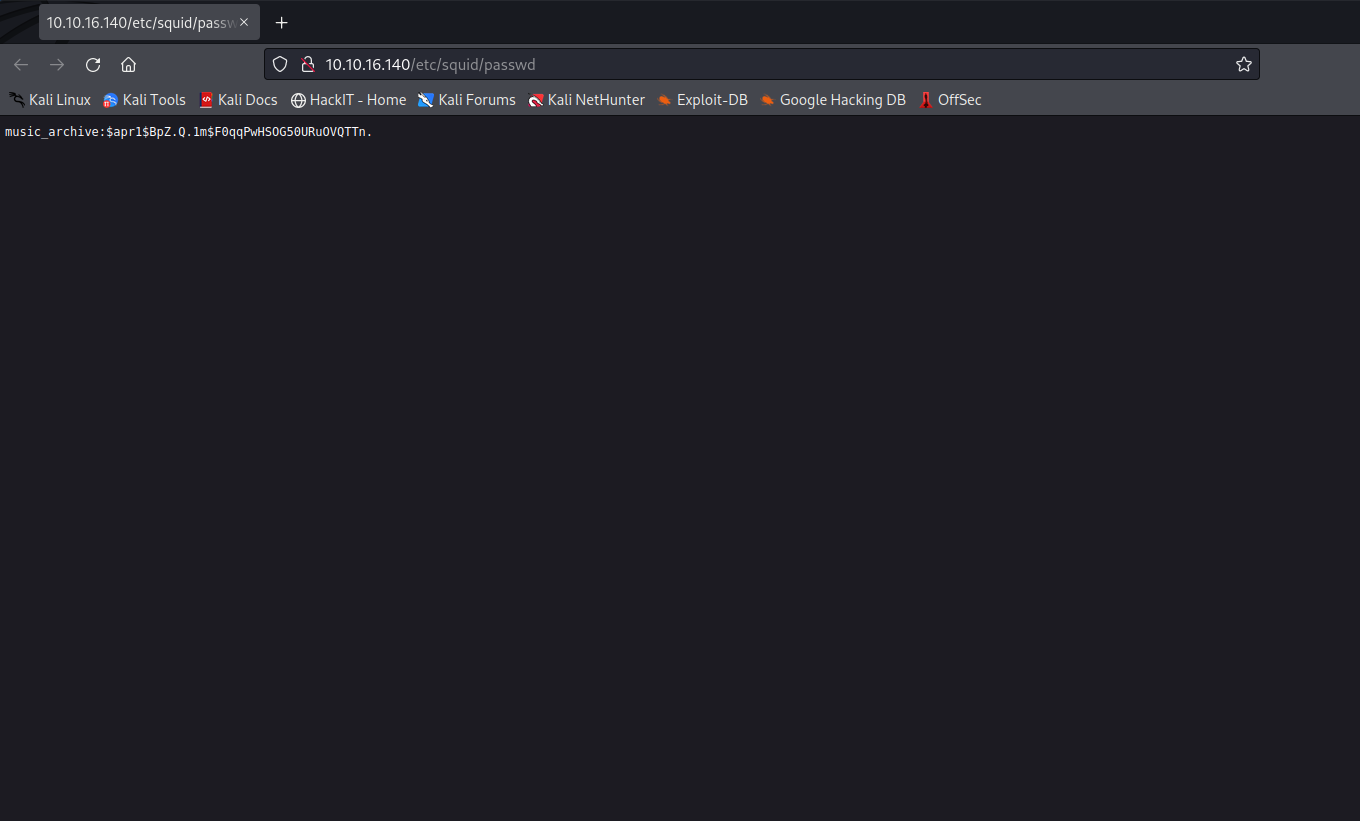
Task: Open the Kali Forums bookmark
Action: [x=467, y=100]
